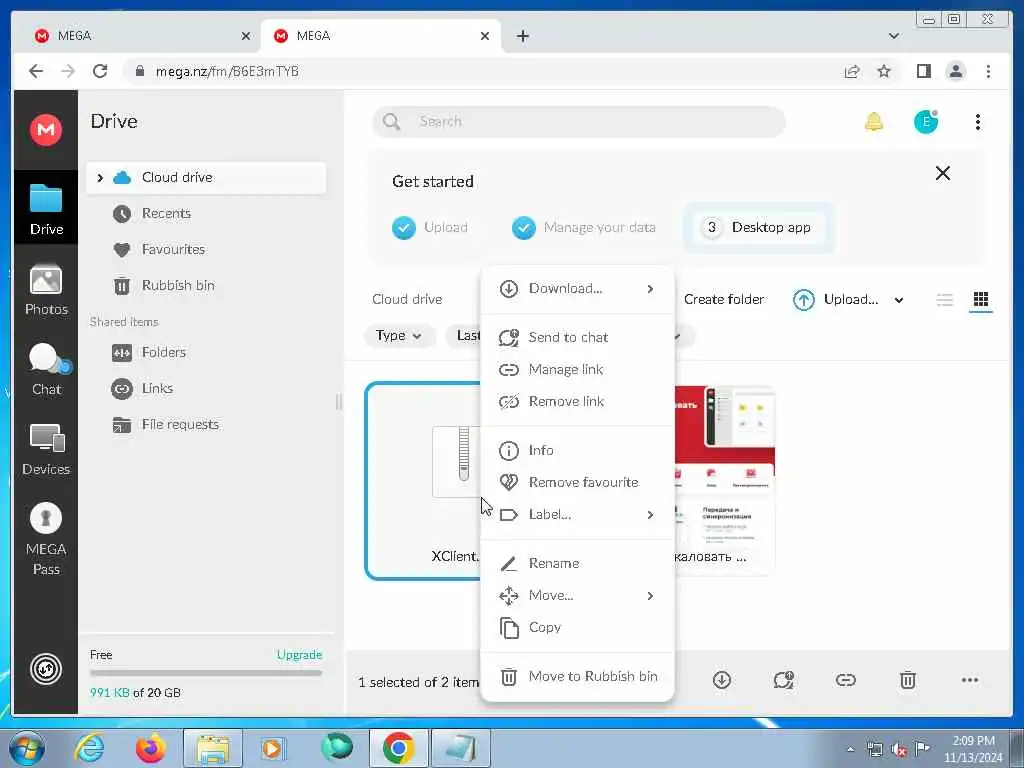Open Info for the selected file
Screen dimensions: 1024x768
click(x=577, y=450)
